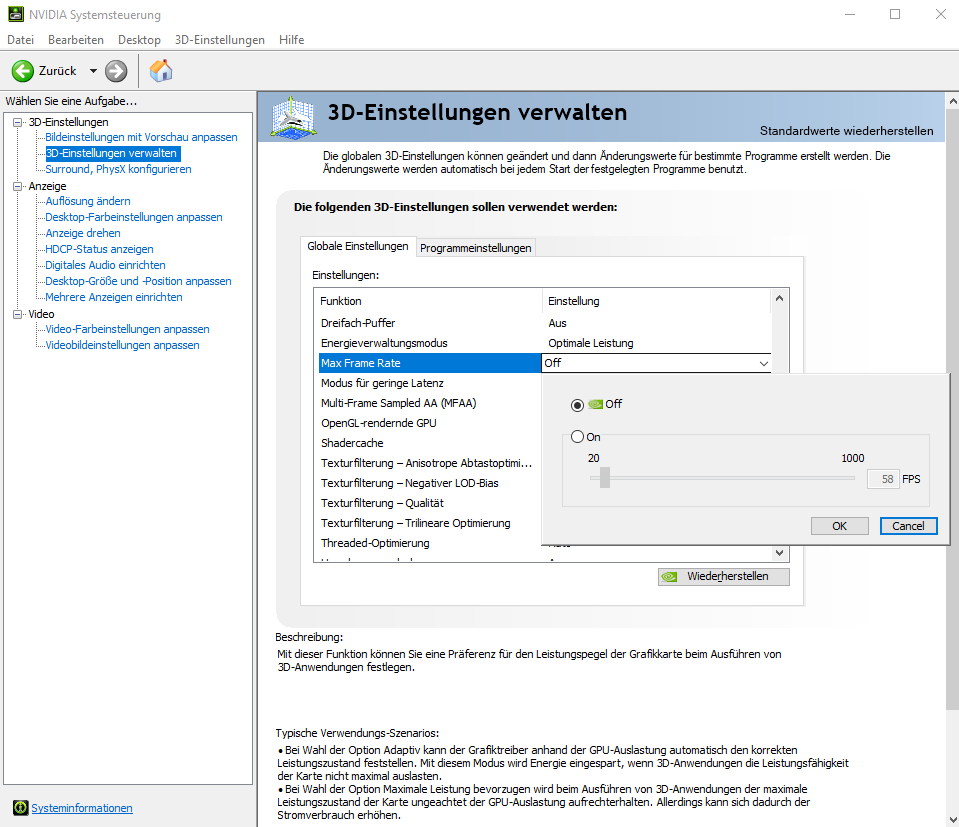The image size is (959, 827).
Task: Select Texturfilterung – Qualität row
Action: [x=430, y=503]
